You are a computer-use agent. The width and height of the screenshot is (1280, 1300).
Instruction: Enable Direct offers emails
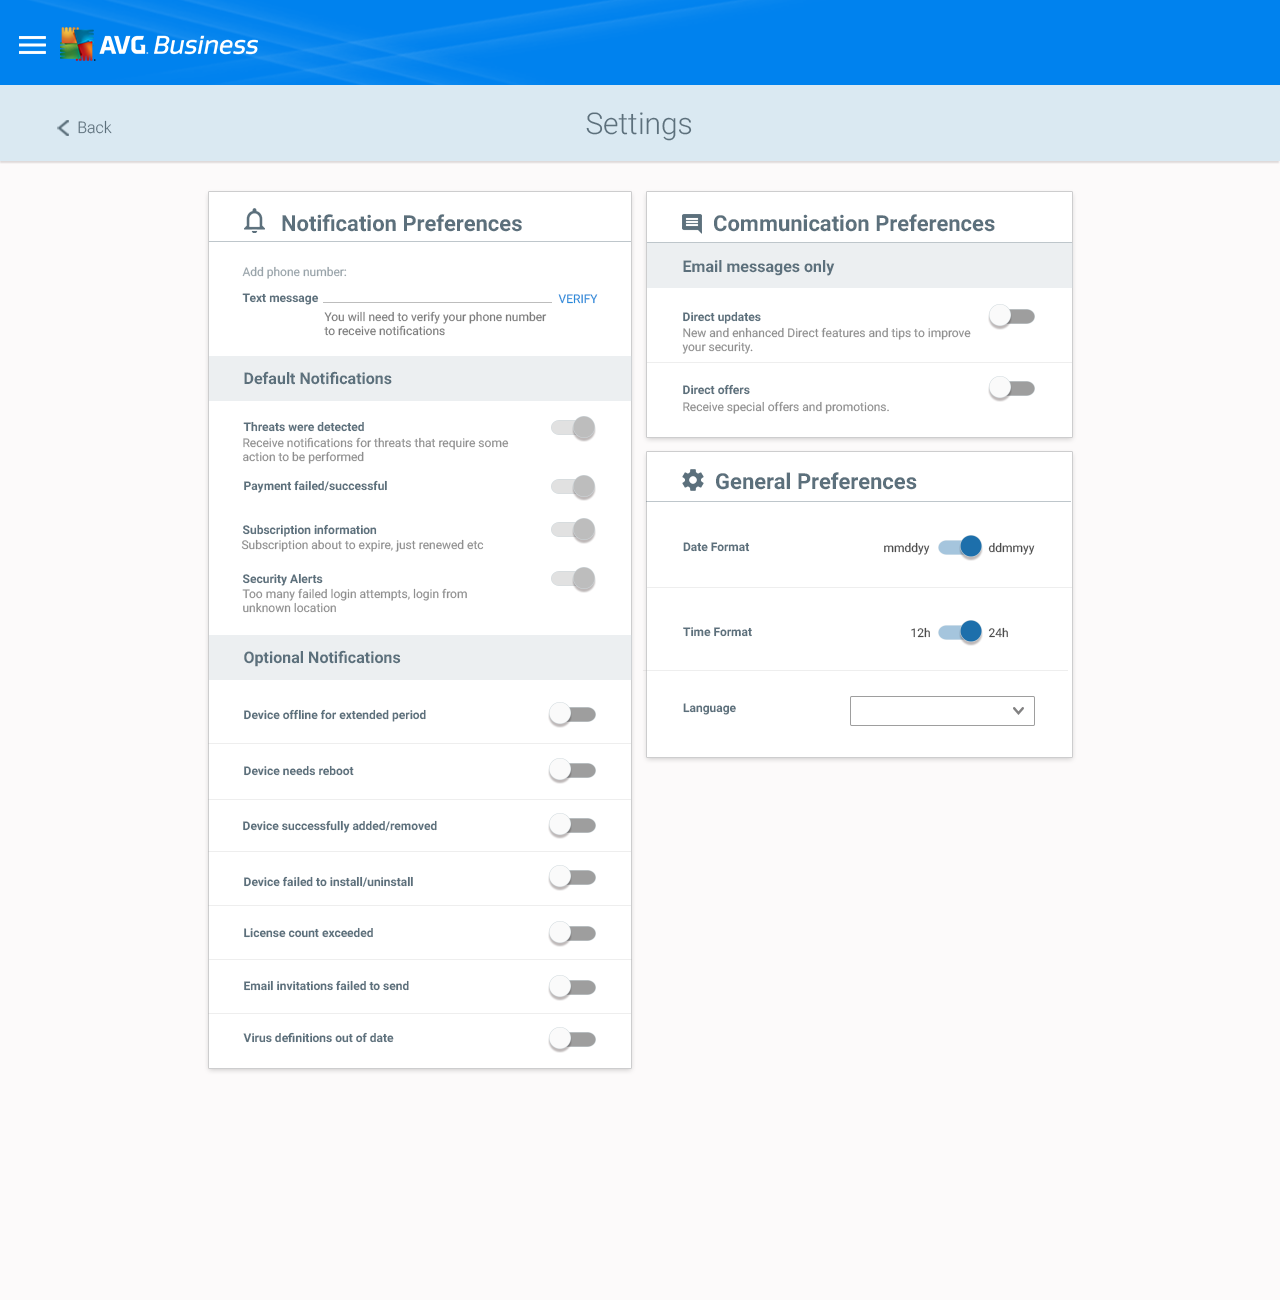click(1011, 388)
